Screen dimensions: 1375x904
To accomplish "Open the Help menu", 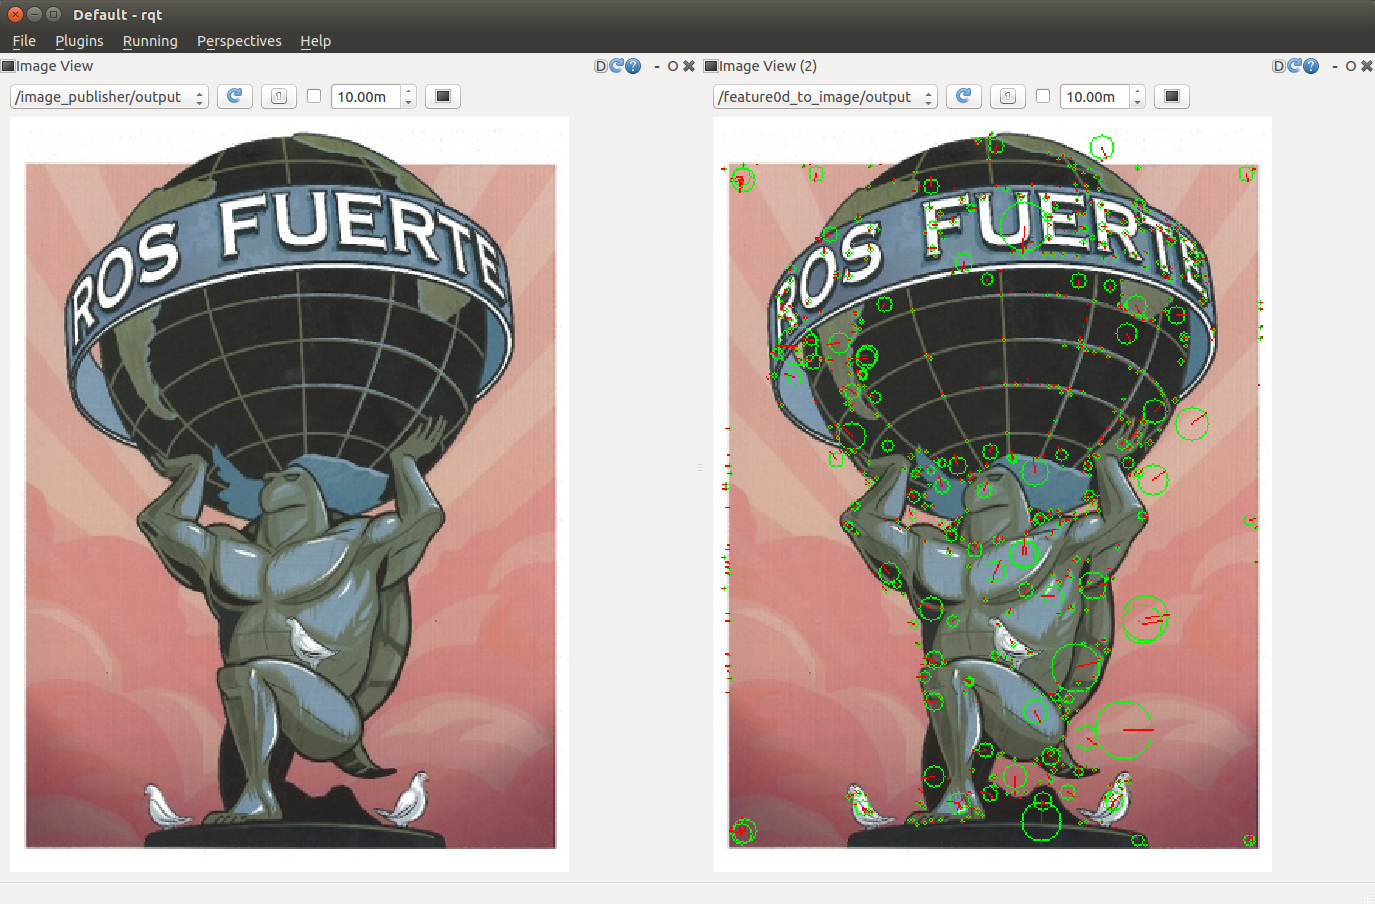I will (x=315, y=41).
